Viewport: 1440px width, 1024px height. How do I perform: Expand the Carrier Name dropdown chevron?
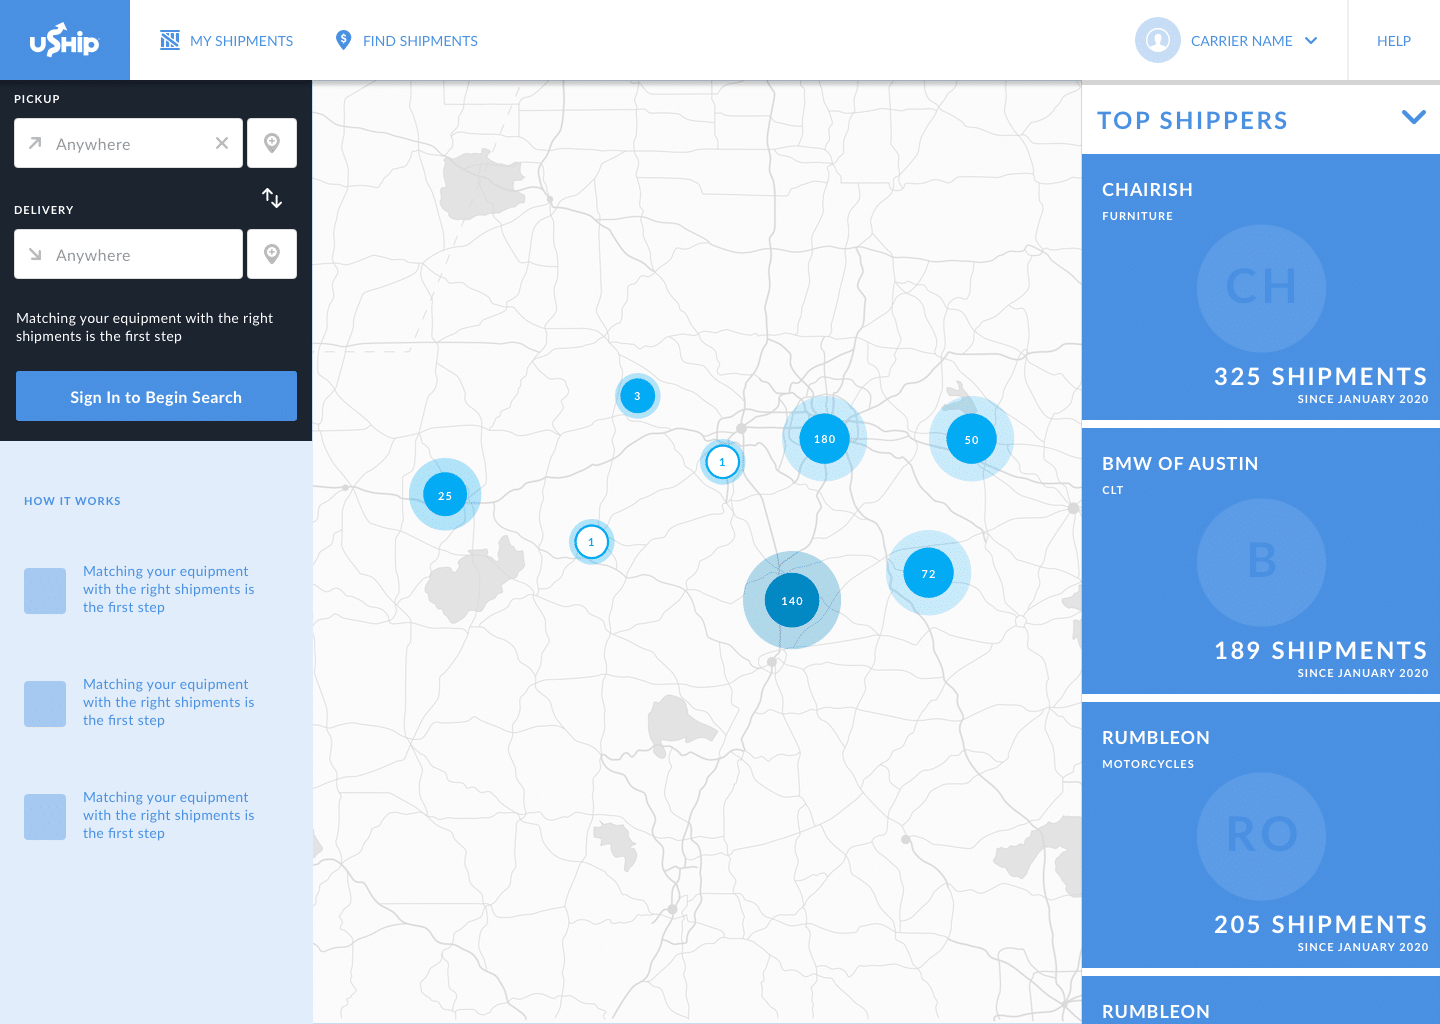[x=1311, y=41]
